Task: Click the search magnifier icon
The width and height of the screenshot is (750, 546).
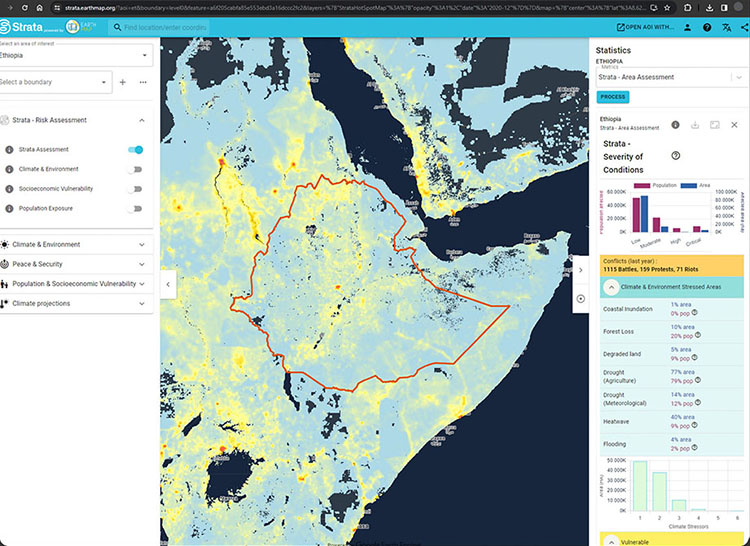Action: tap(117, 27)
